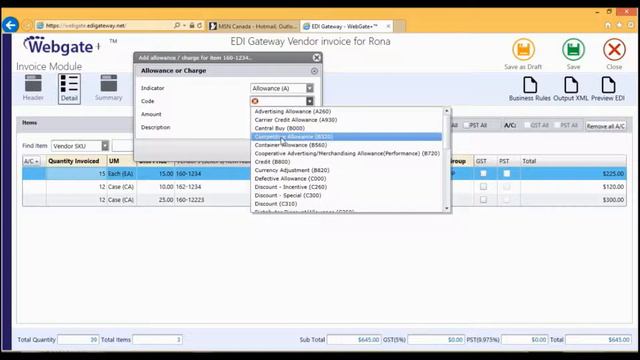Open the Summary section icon
Viewport: 640px width, 360px height.
pyautogui.click(x=109, y=87)
